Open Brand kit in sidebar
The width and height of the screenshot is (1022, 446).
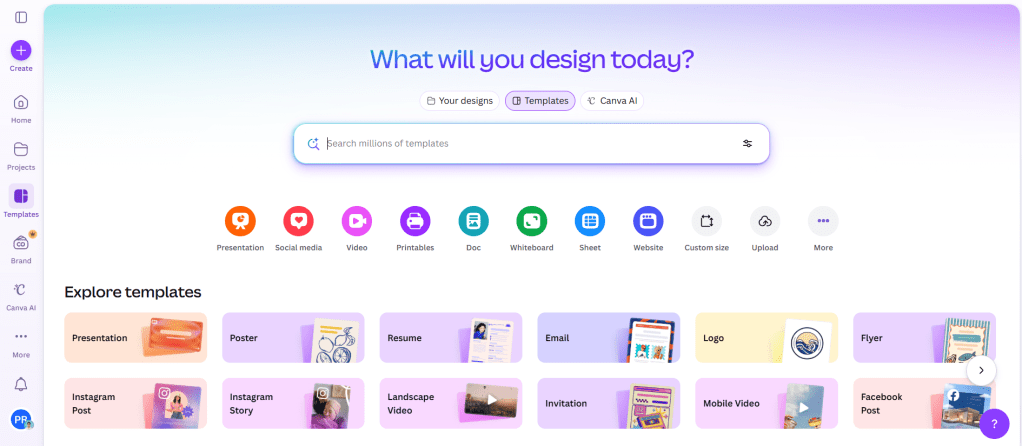[21, 248]
